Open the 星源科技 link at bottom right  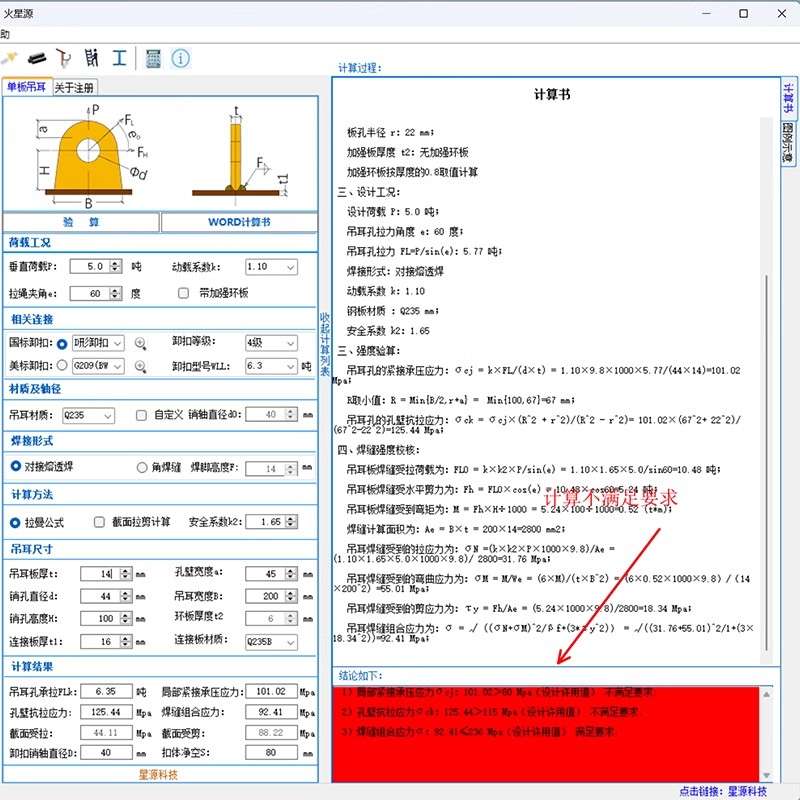pos(747,791)
